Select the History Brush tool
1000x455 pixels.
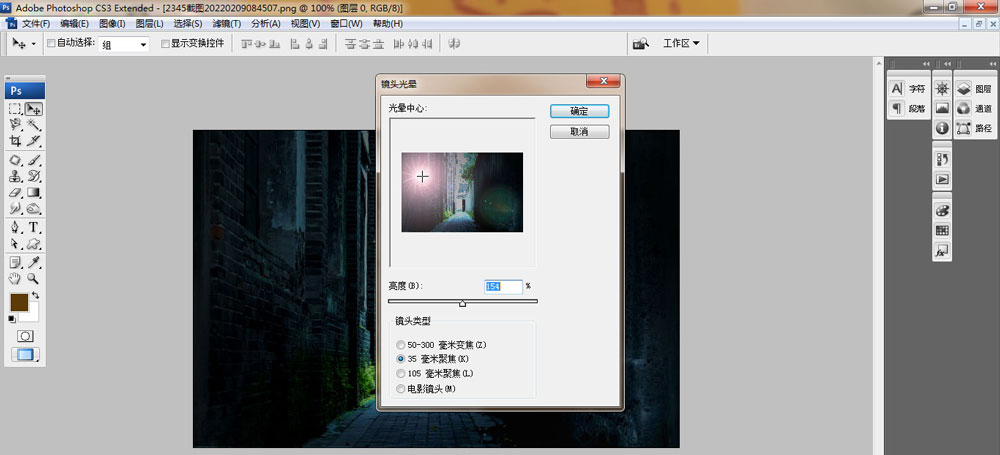[34, 176]
